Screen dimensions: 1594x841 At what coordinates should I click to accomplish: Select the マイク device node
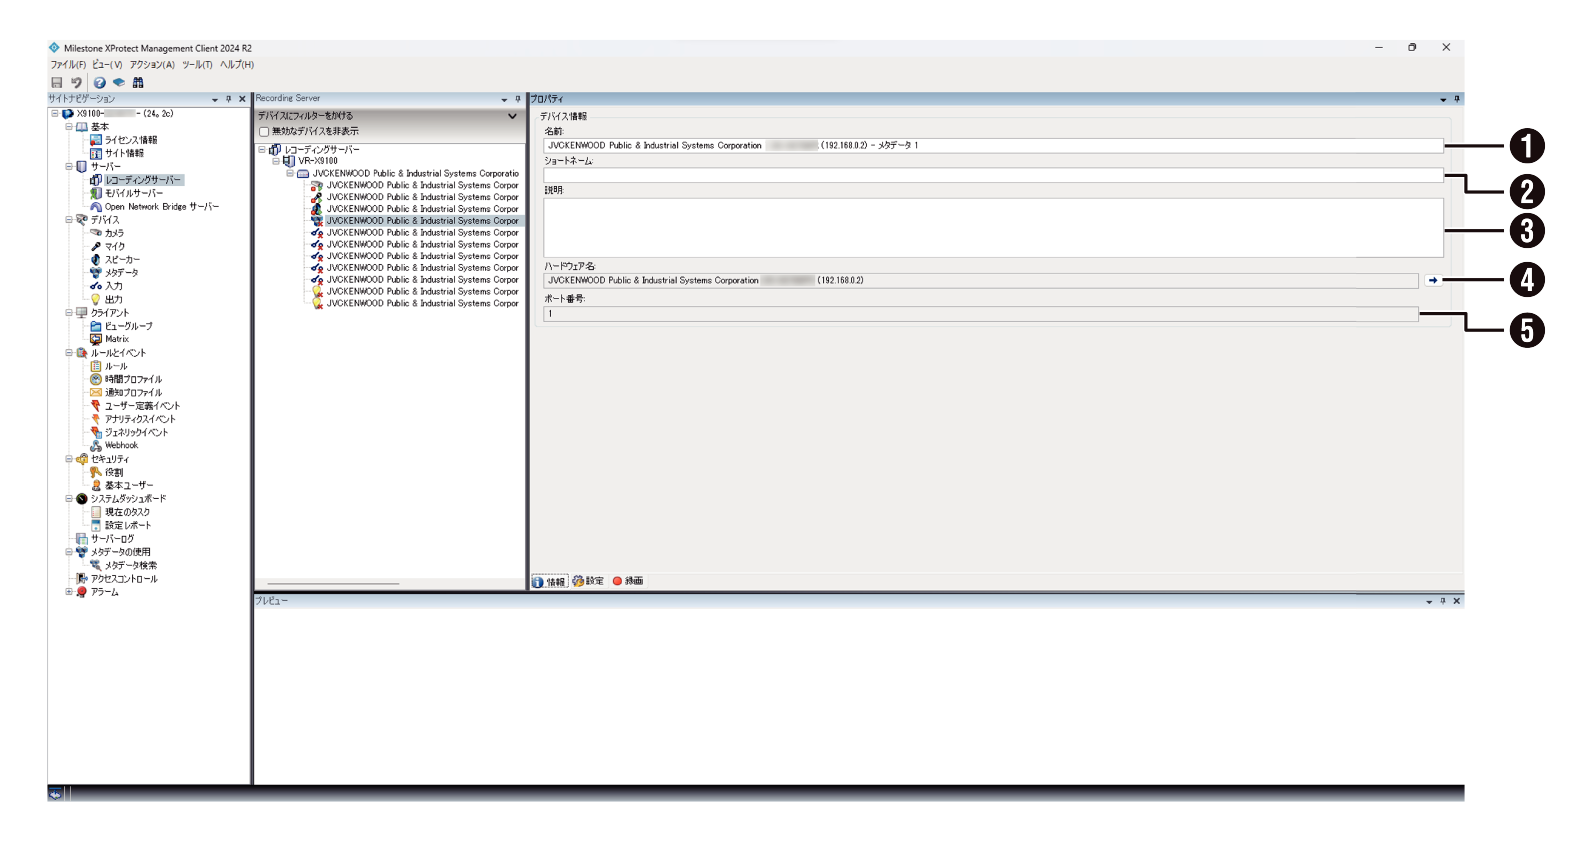(x=115, y=246)
